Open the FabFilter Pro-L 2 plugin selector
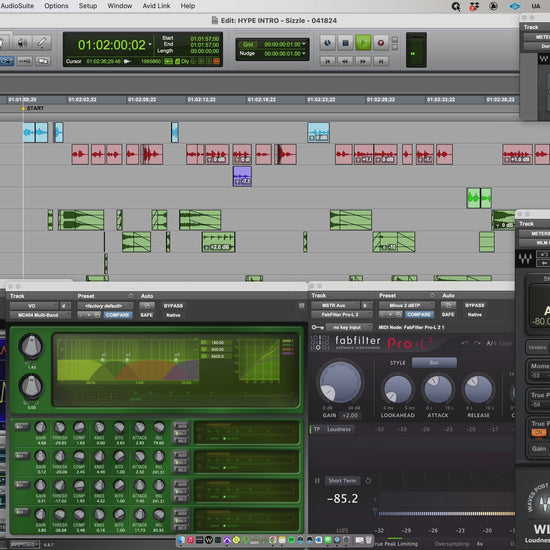Viewport: 550px width, 550px height. point(342,315)
